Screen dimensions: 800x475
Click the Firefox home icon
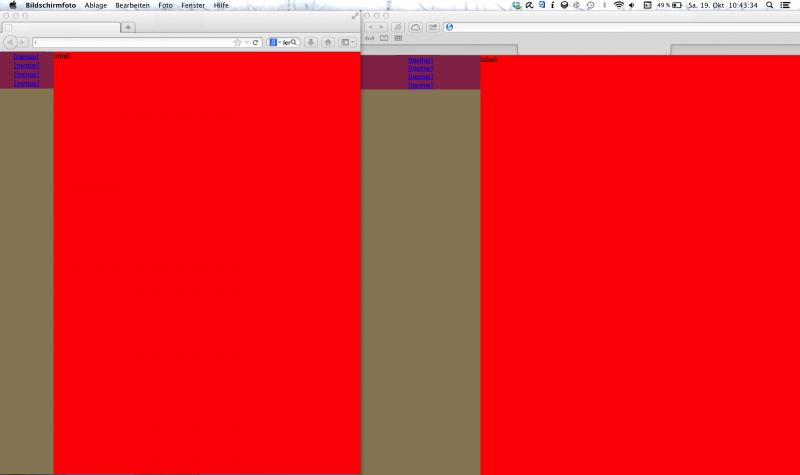(x=328, y=43)
